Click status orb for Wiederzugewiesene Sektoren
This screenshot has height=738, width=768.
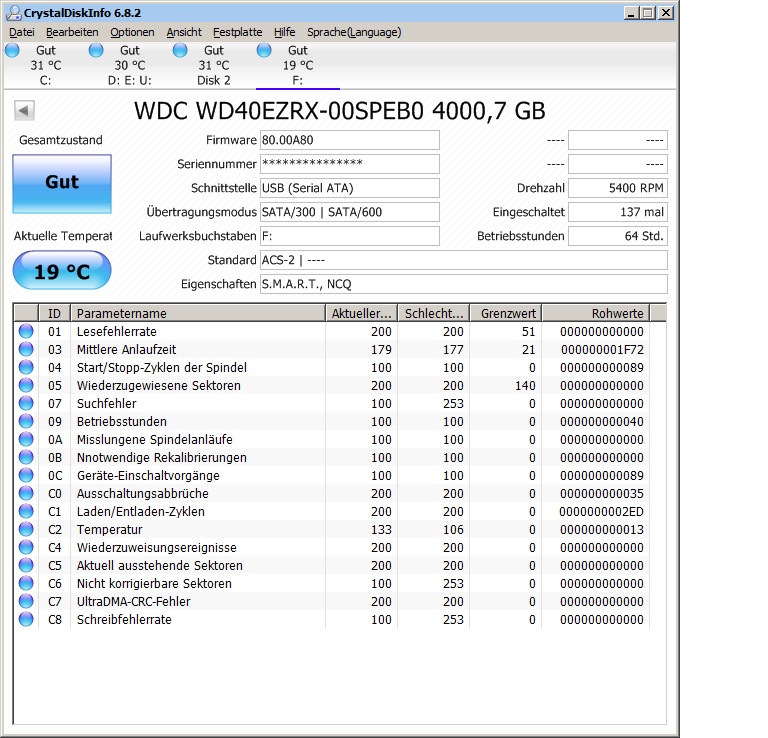point(26,385)
